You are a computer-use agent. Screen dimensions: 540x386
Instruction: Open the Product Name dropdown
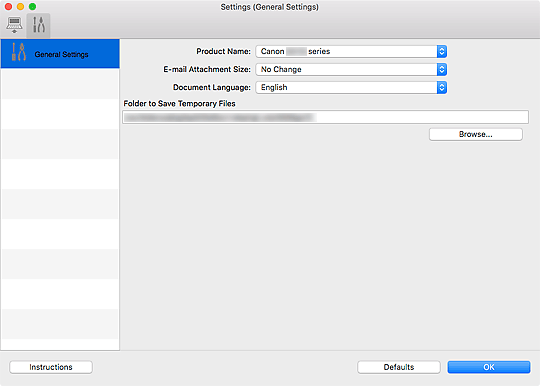351,51
